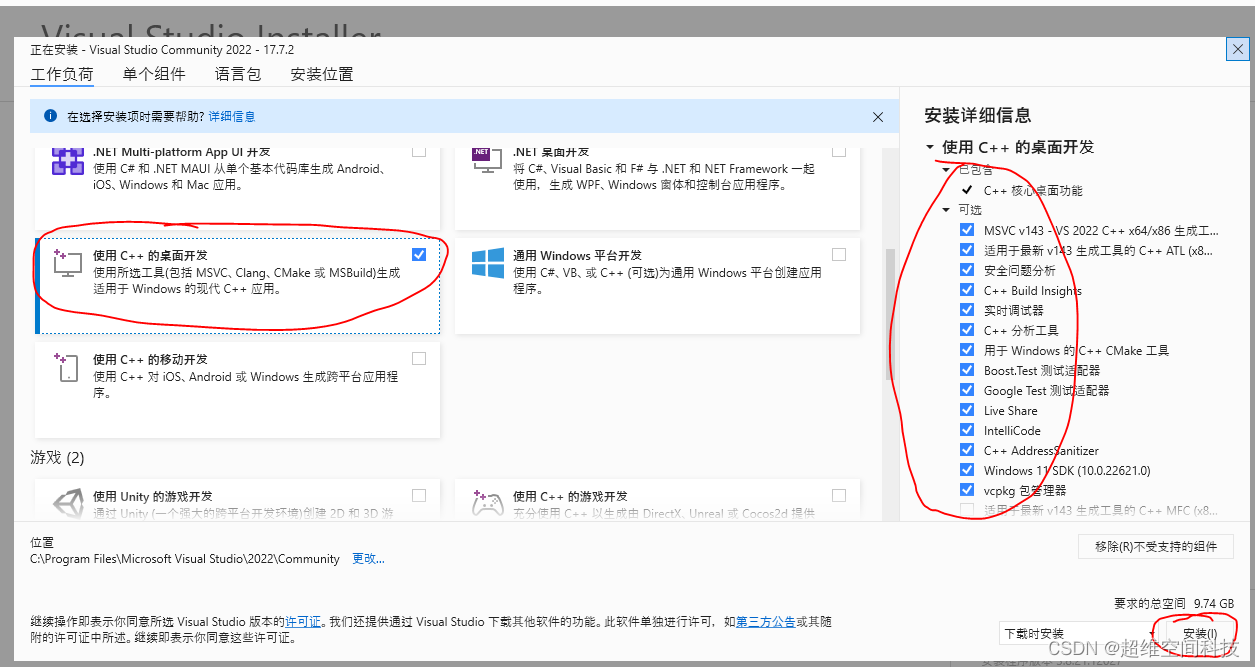Image resolution: width=1255 pixels, height=667 pixels.
Task: Click the 游戏 (2) section heading
Action: [x=58, y=458]
